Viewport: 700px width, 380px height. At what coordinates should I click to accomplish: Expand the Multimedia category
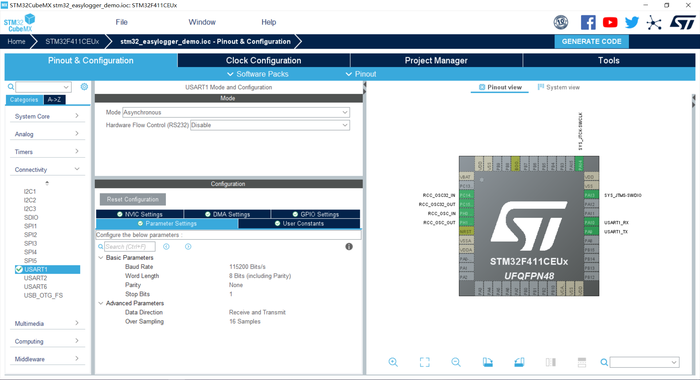[x=47, y=323]
